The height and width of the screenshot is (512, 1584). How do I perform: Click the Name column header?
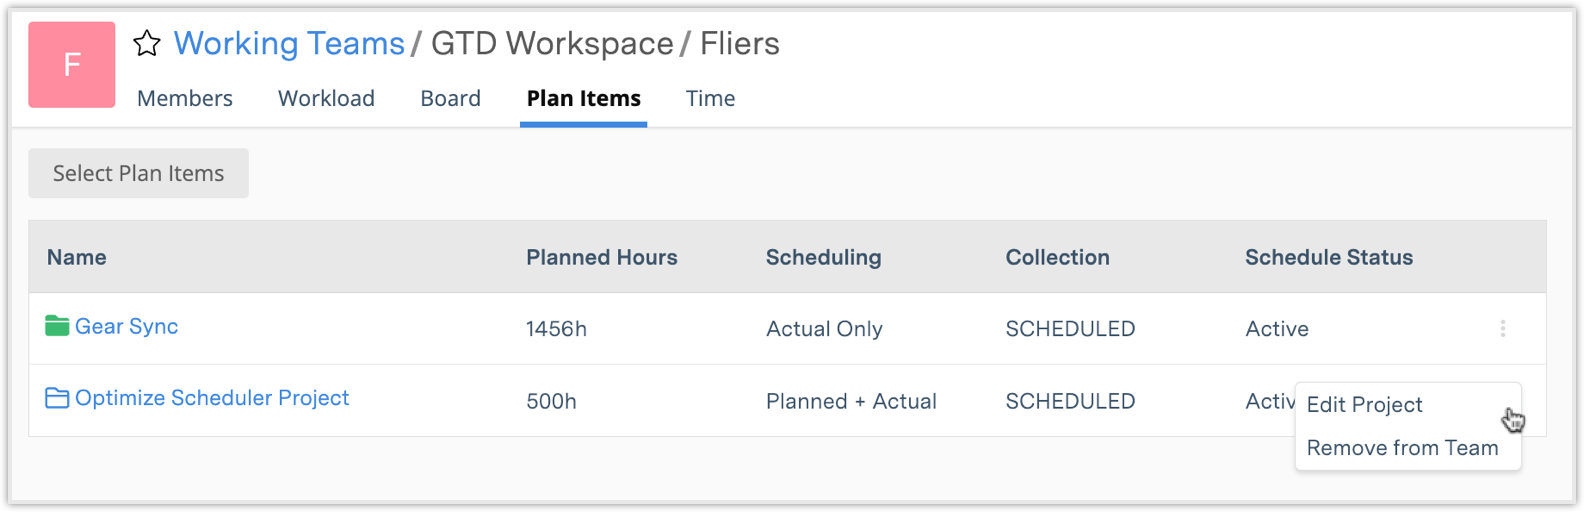(77, 258)
